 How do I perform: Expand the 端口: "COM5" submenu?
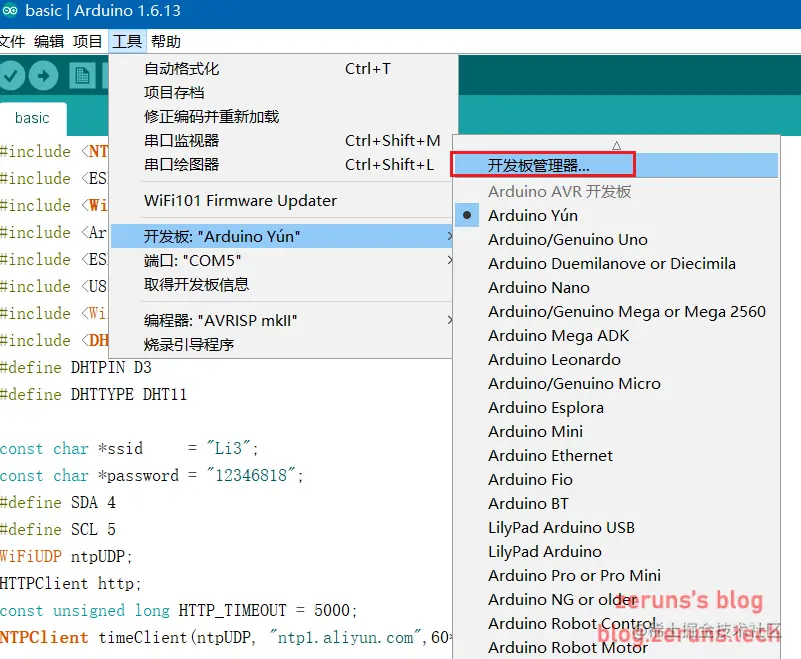coord(281,261)
